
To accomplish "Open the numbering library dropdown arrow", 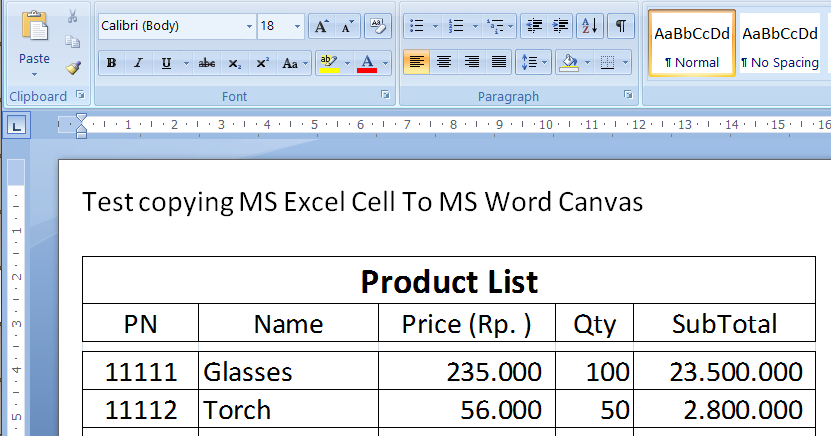I will [475, 26].
